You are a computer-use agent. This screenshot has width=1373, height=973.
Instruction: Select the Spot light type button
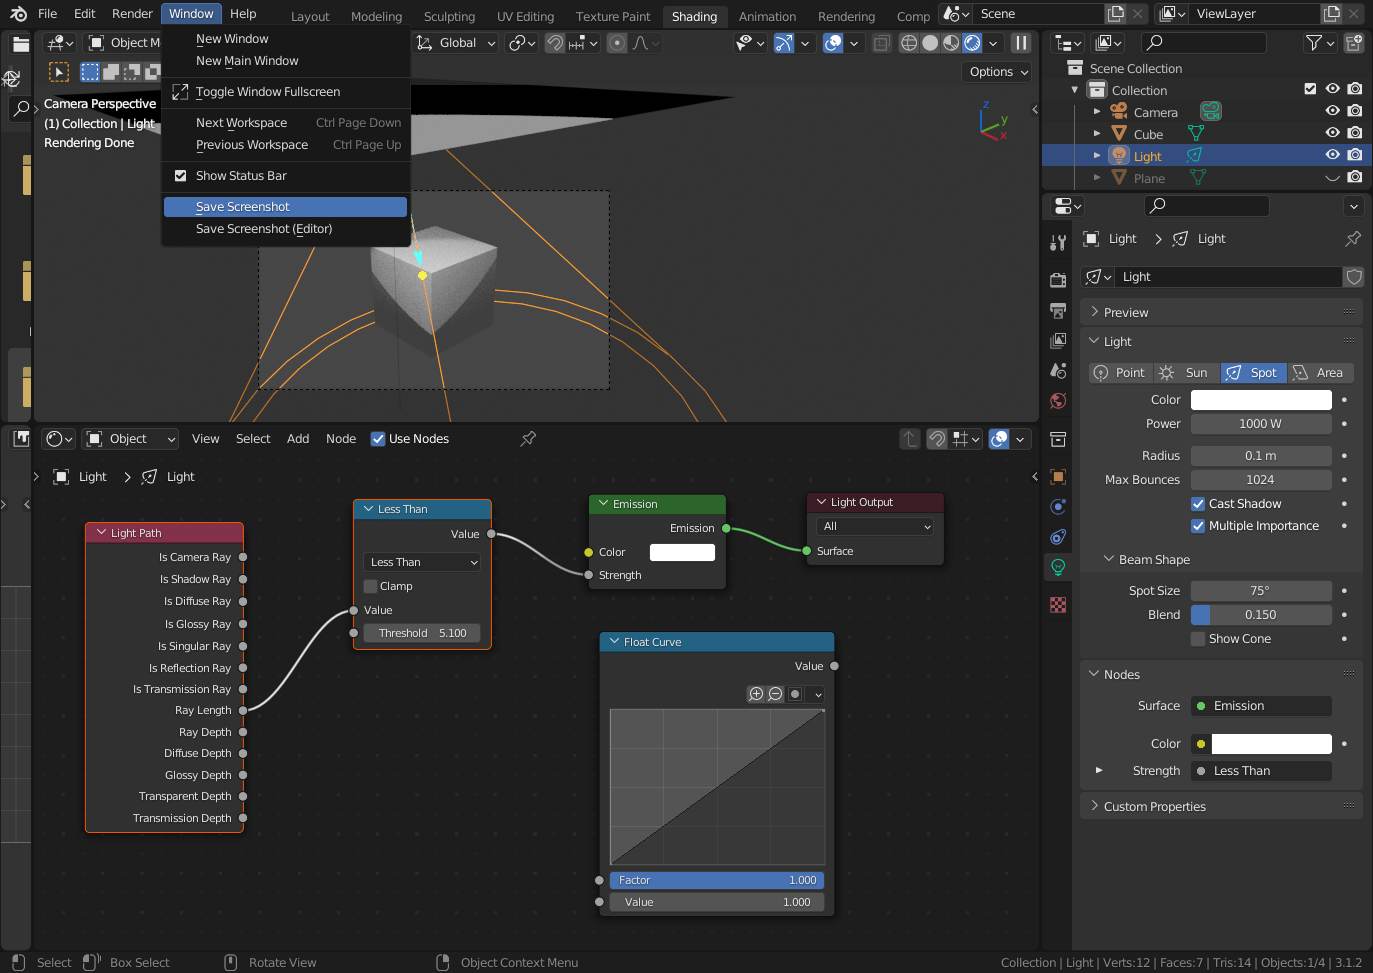click(1253, 372)
